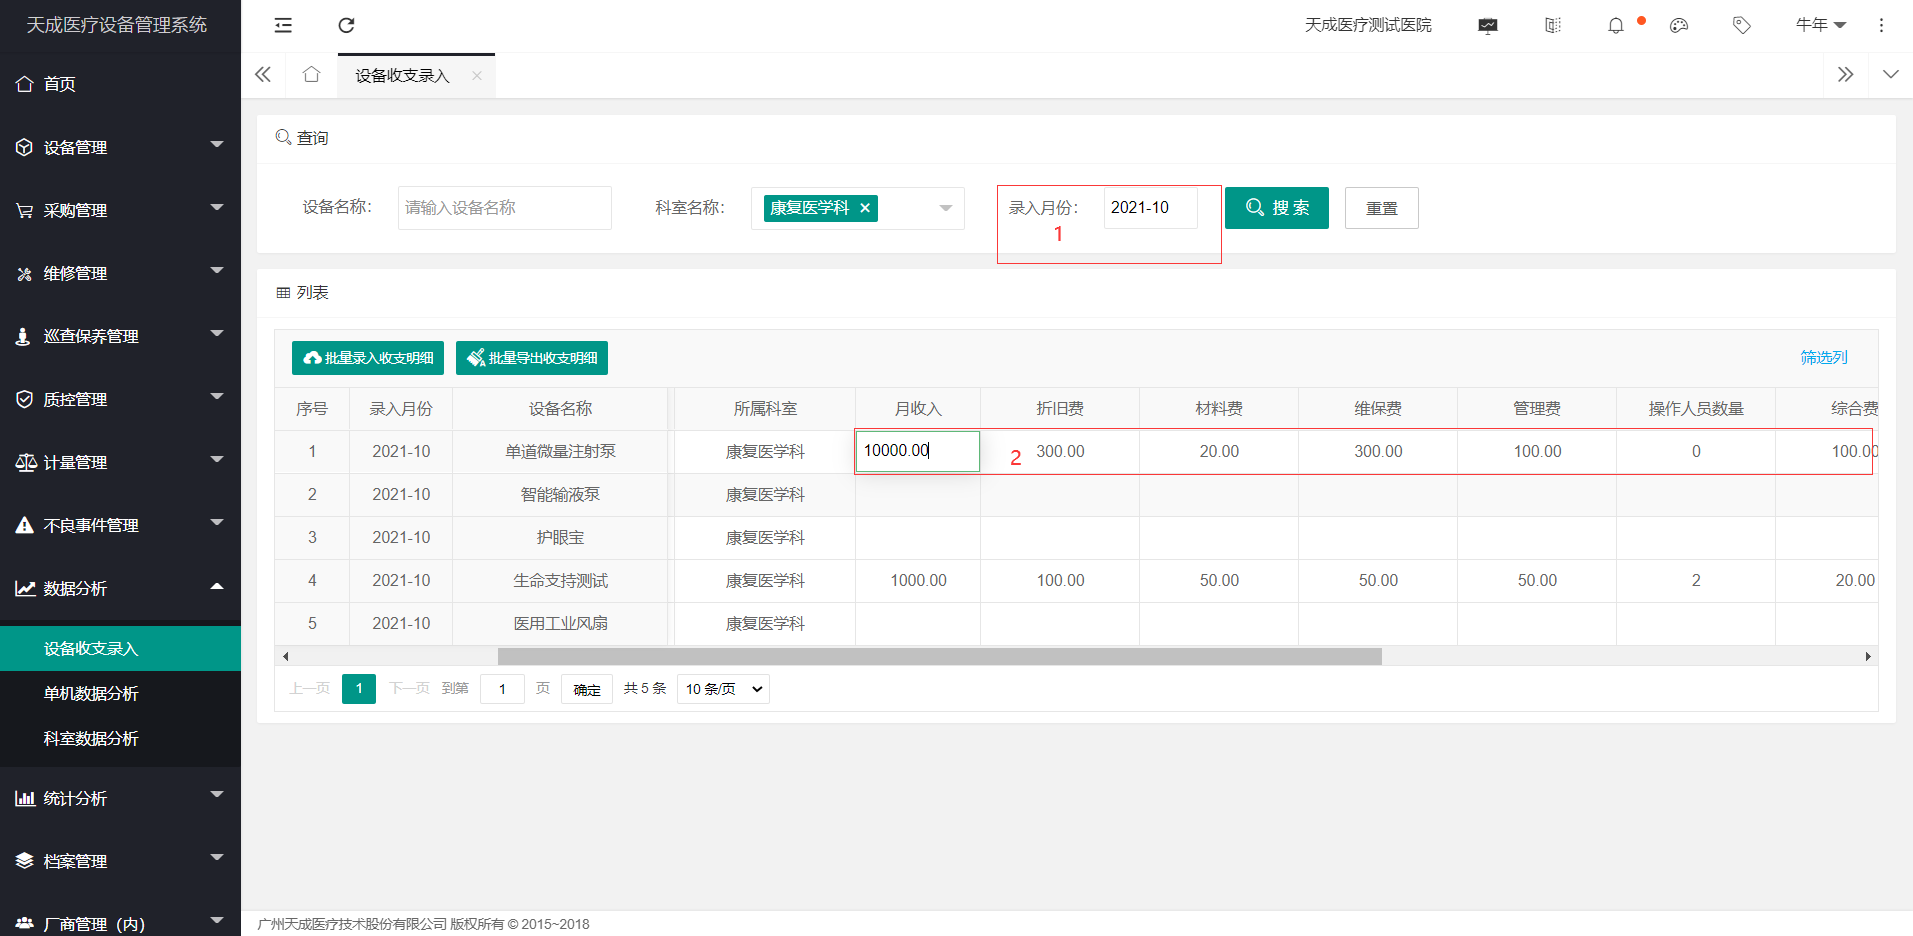Click the 单道微量注射泵 cell
The width and height of the screenshot is (1913, 936).
[x=560, y=452]
